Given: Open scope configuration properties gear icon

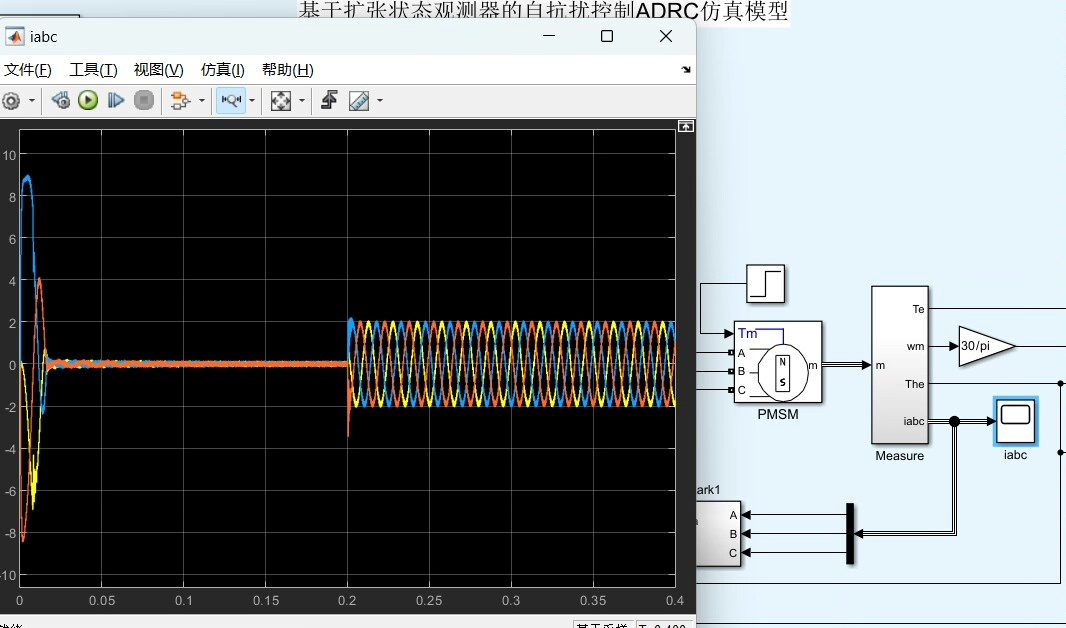Looking at the screenshot, I should (11, 101).
